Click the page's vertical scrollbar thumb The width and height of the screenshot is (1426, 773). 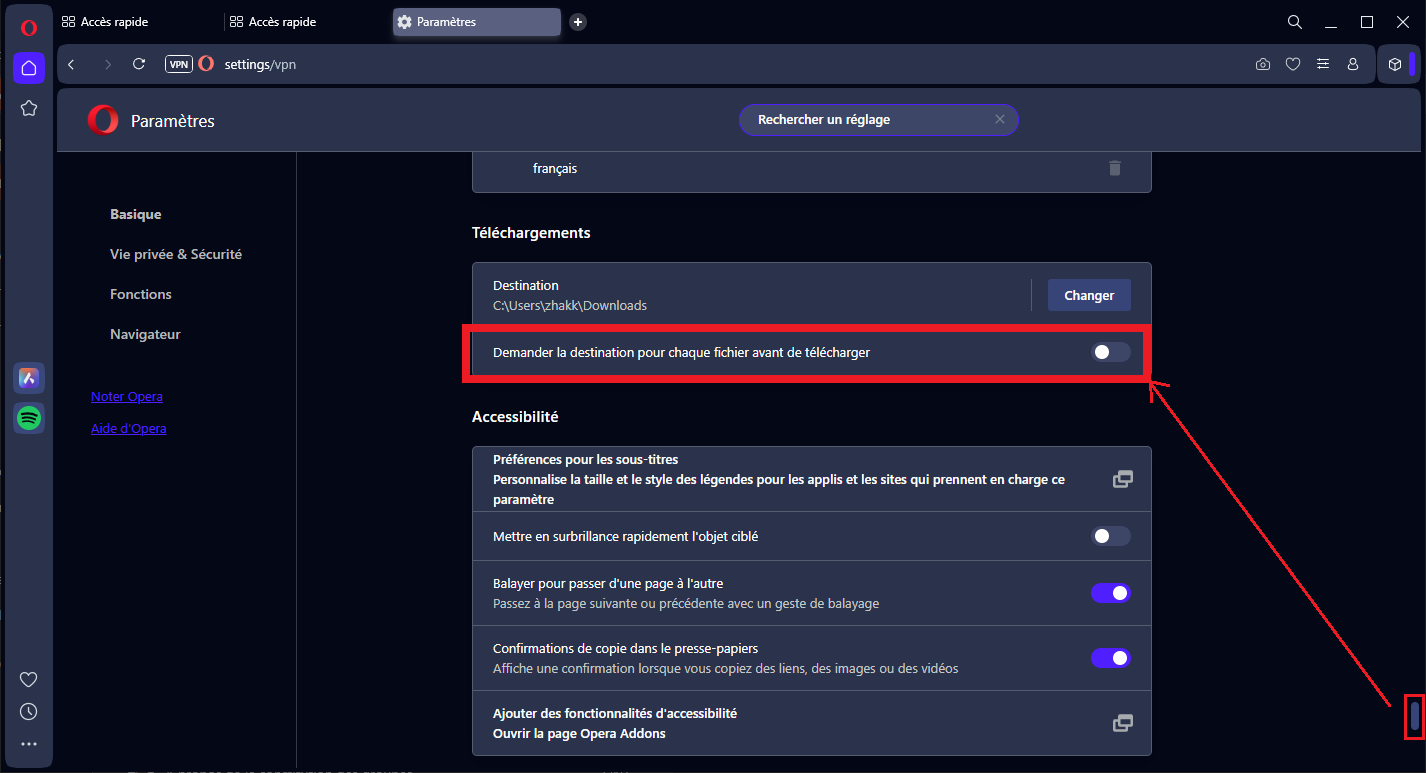click(x=1414, y=716)
